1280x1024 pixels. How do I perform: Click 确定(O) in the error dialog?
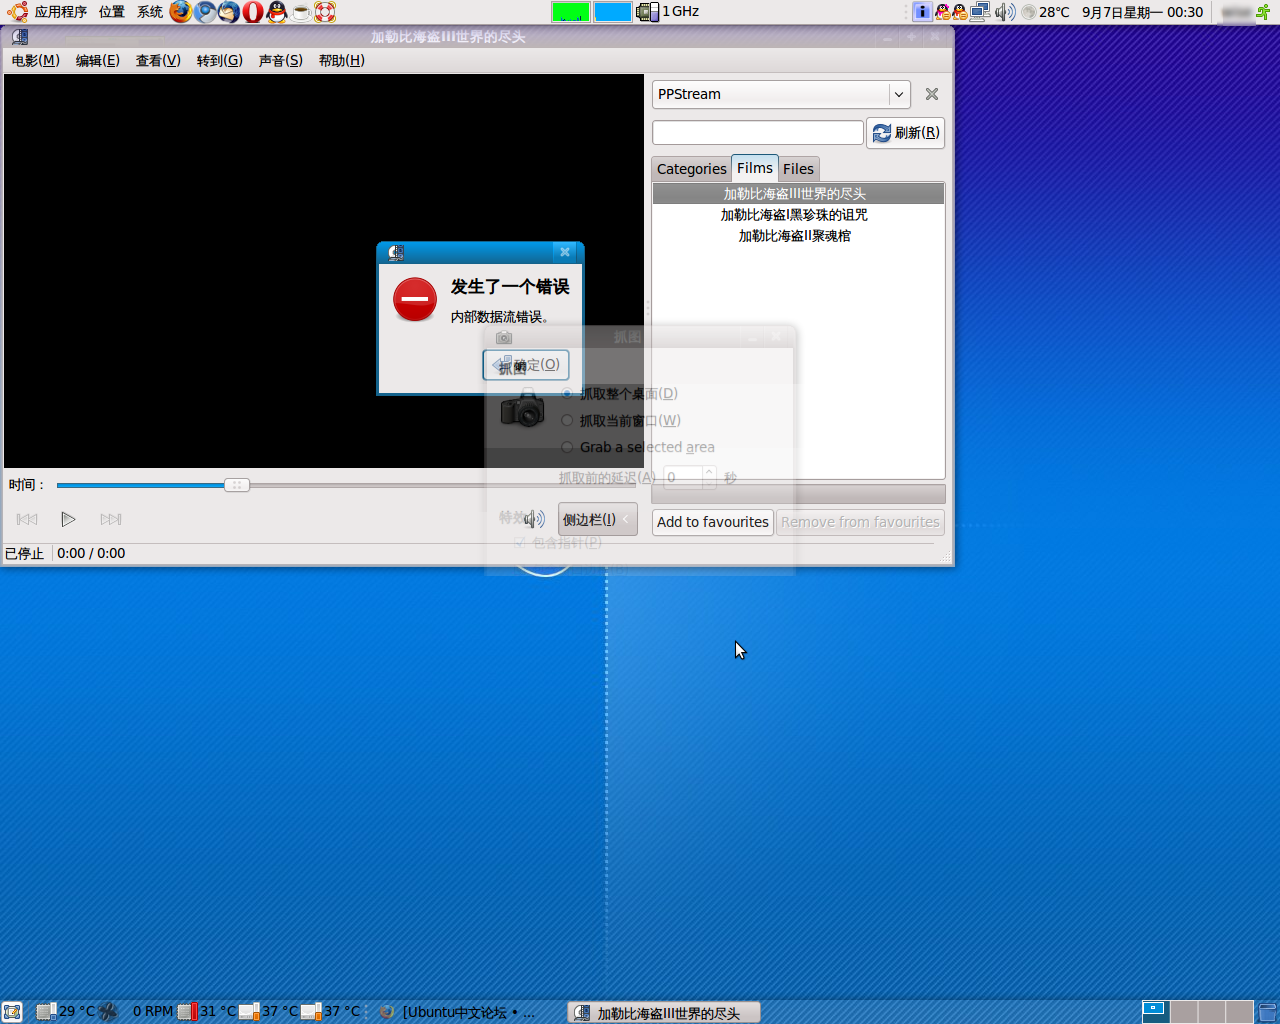(x=526, y=365)
